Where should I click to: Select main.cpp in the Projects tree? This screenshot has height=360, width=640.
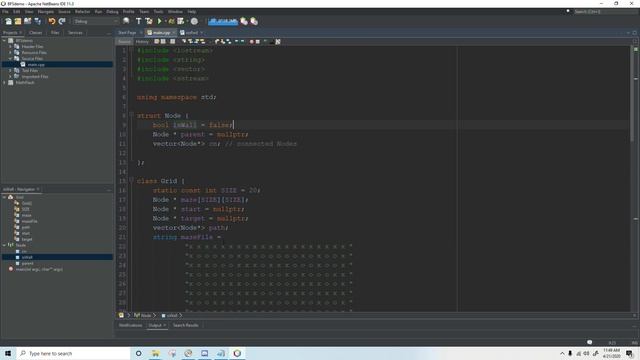36,64
